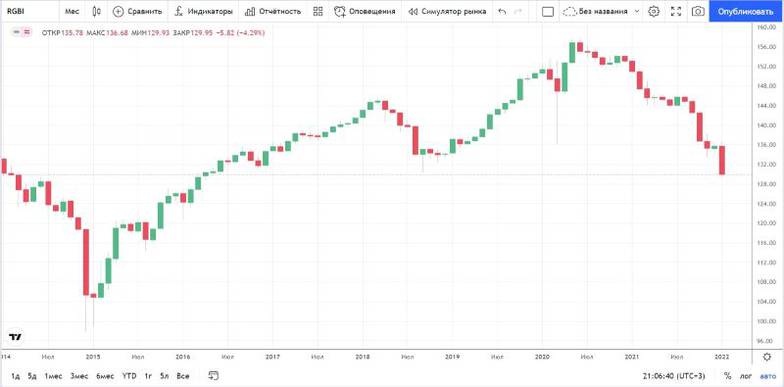Select the 6мес time range
Image resolution: width=784 pixels, height=387 pixels.
pos(106,376)
